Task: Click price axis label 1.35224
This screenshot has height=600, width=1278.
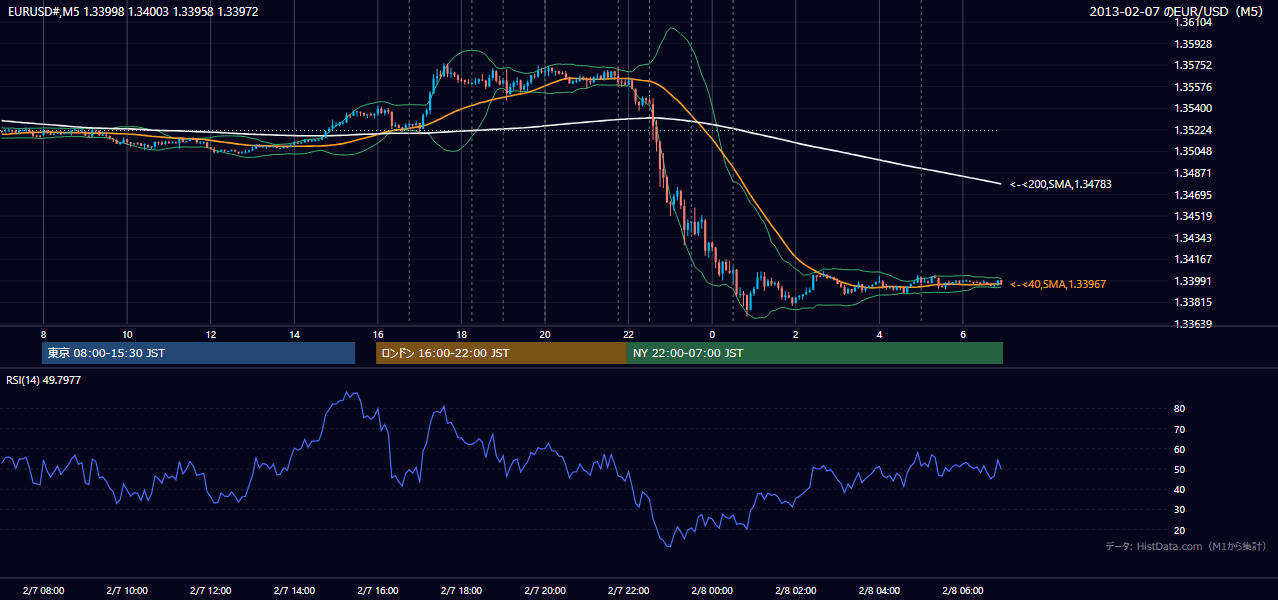Action: point(1193,130)
